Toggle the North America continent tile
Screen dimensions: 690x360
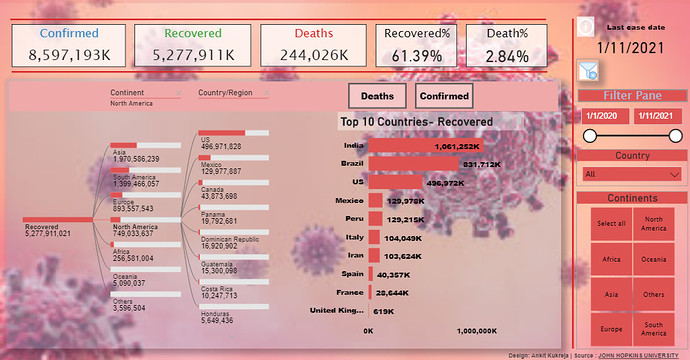pyautogui.click(x=653, y=224)
